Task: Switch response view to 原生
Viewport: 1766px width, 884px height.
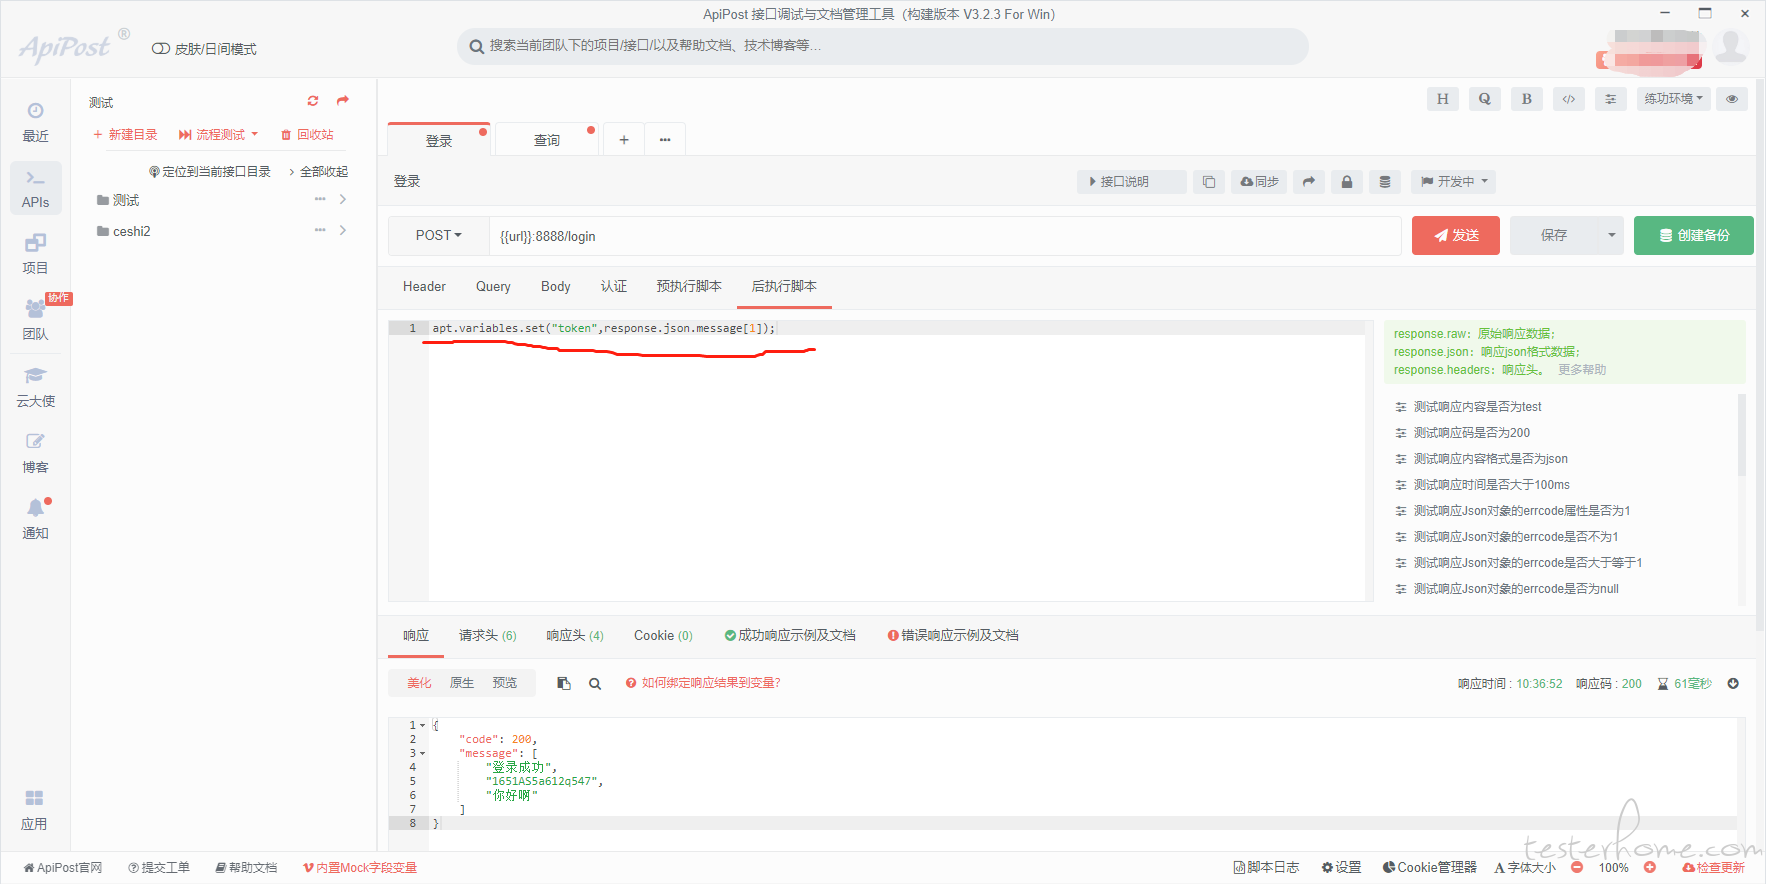Action: point(462,684)
